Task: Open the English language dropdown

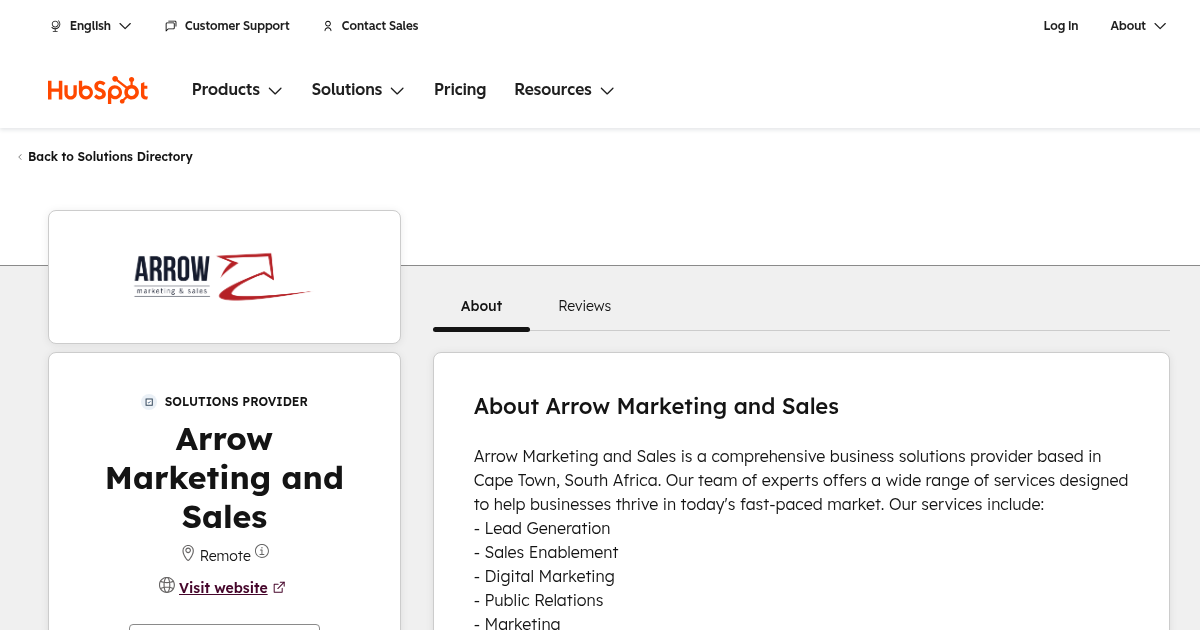Action: click(91, 26)
